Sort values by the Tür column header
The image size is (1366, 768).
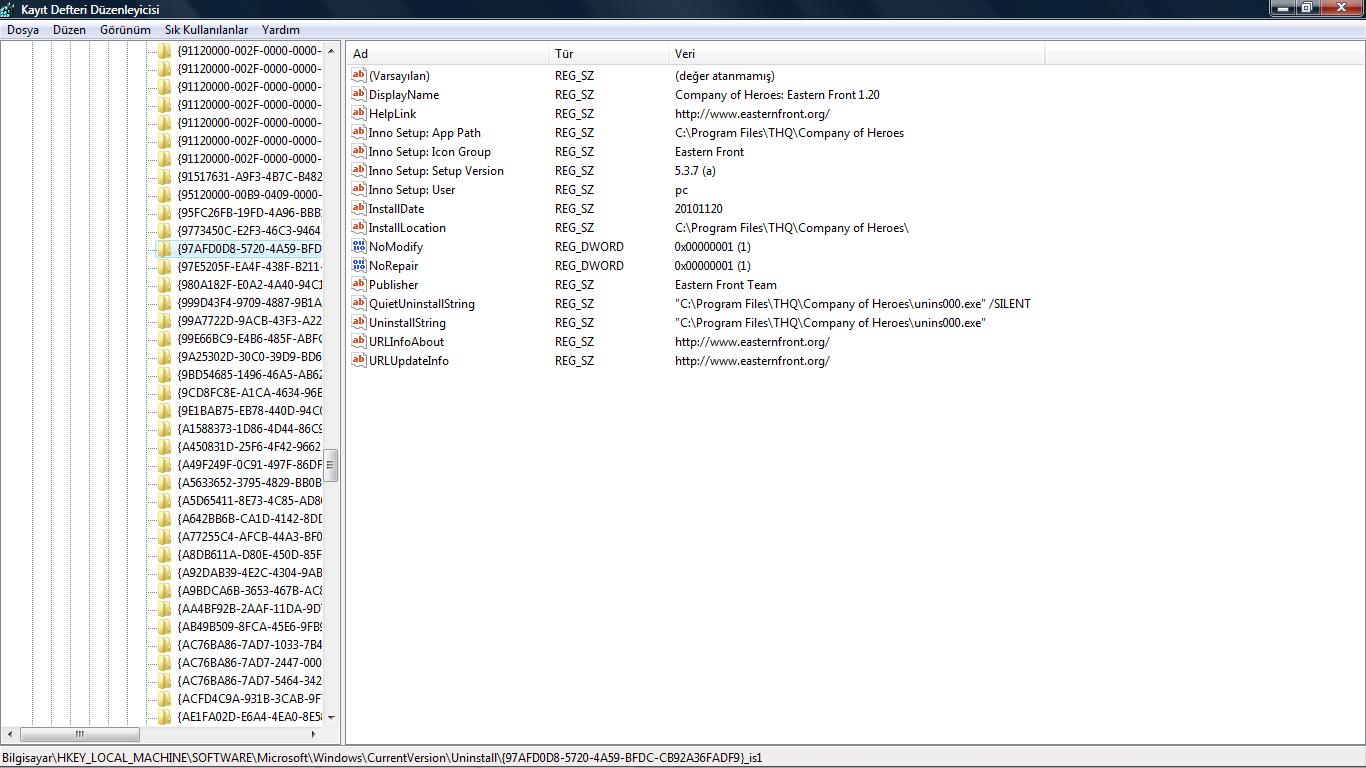coord(610,54)
